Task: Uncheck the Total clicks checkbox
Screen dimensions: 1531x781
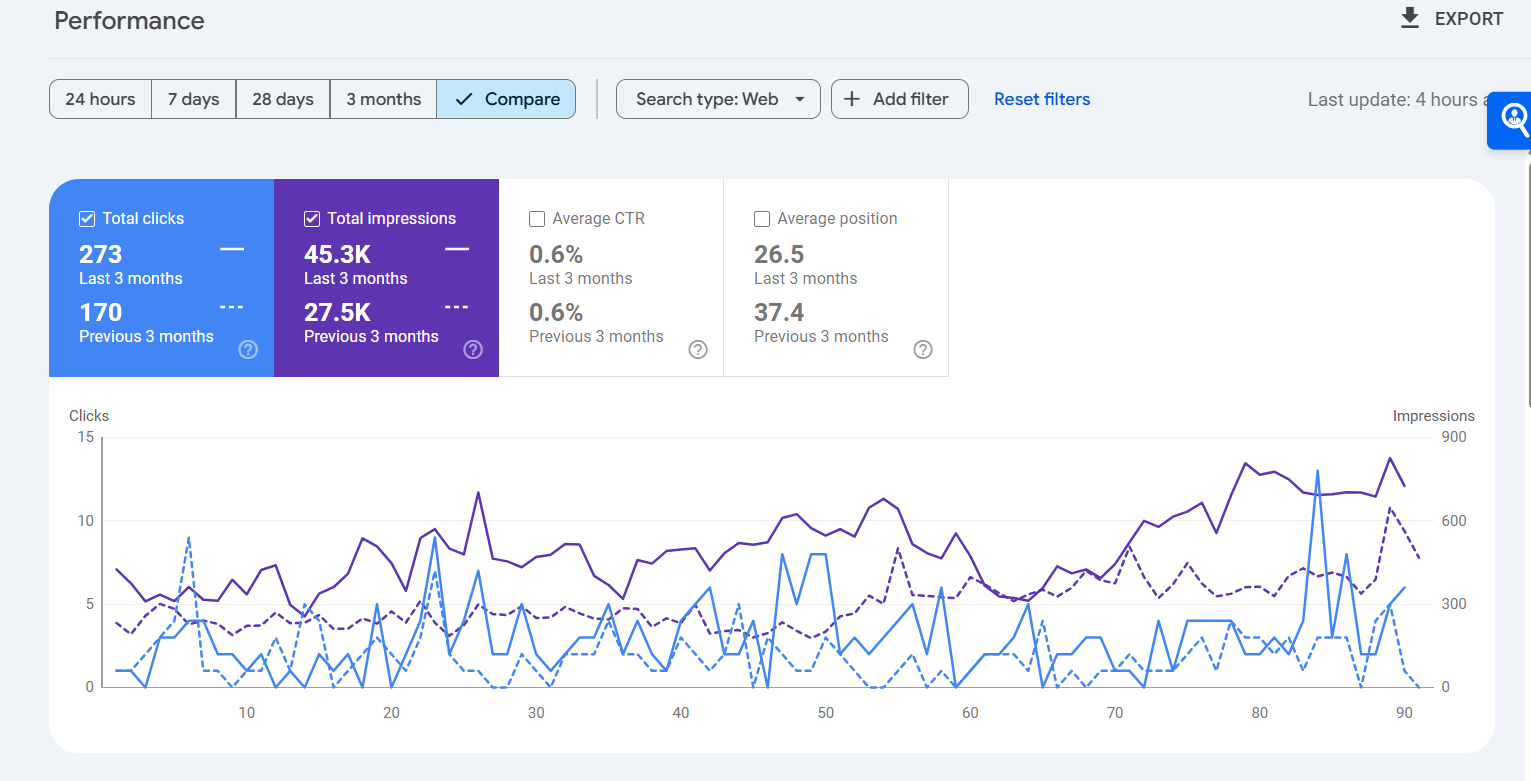Action: [x=87, y=219]
